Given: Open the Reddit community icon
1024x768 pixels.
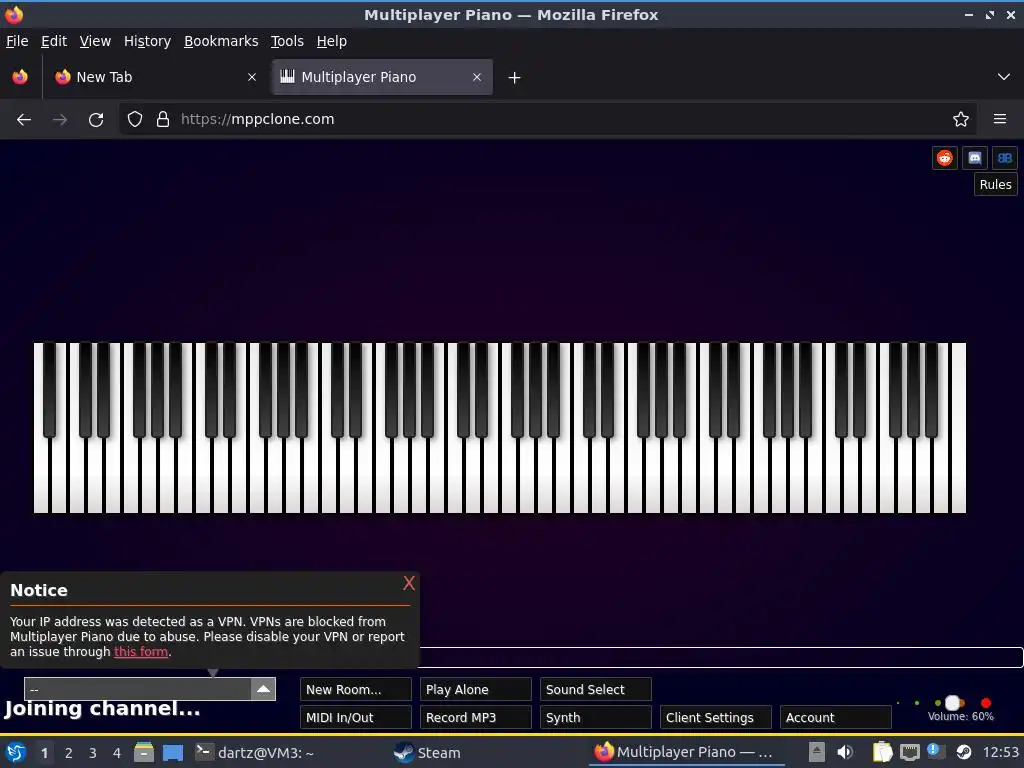Looking at the screenshot, I should 944,158.
